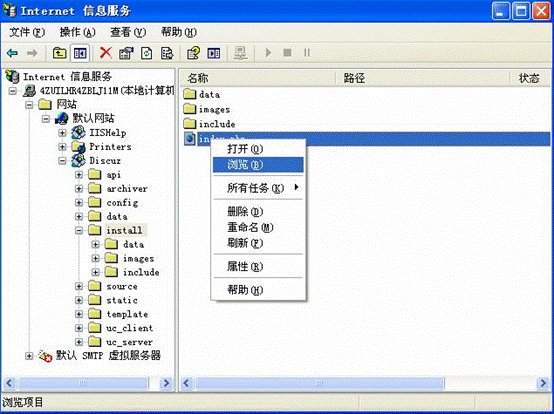
Task: Choose 属性(R) from context menu
Action: (258, 266)
